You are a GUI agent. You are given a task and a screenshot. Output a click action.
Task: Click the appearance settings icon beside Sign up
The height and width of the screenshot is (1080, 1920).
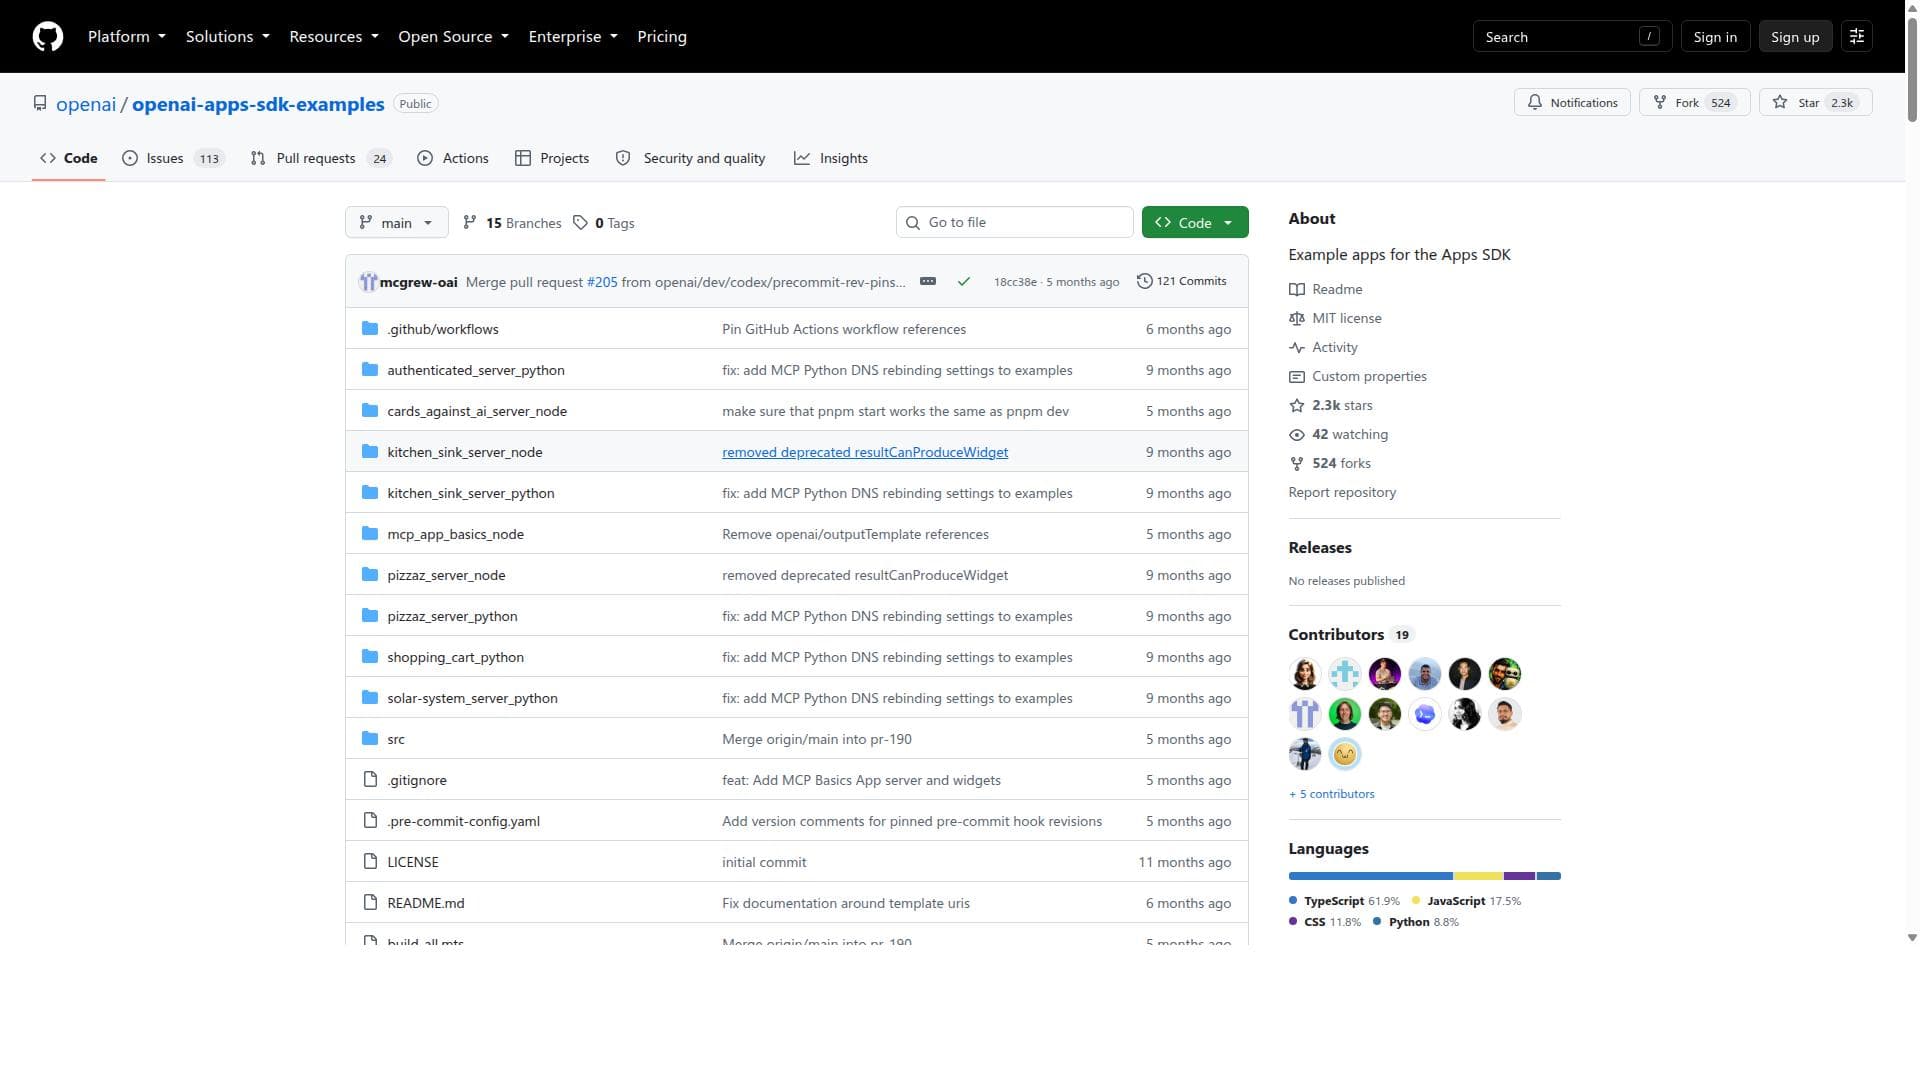pyautogui.click(x=1857, y=37)
